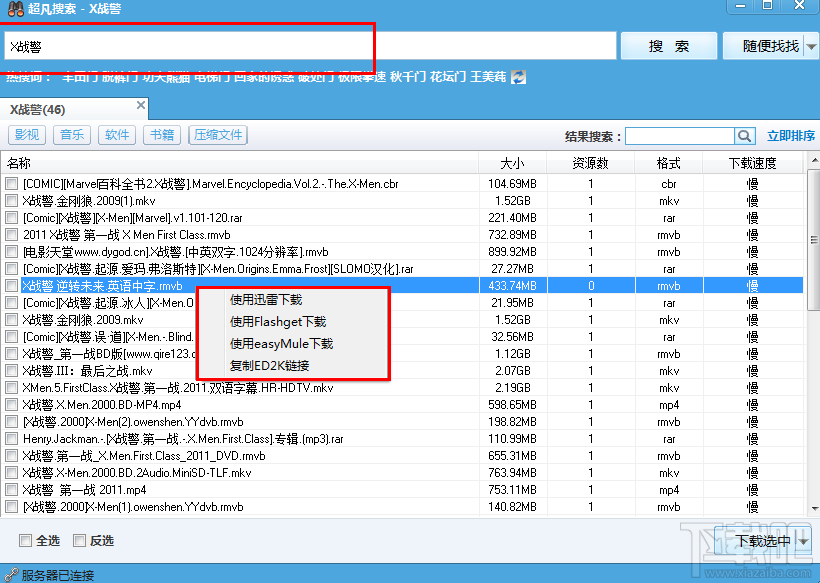Sort by the 资源数 column header
820x583 pixels.
590,163
